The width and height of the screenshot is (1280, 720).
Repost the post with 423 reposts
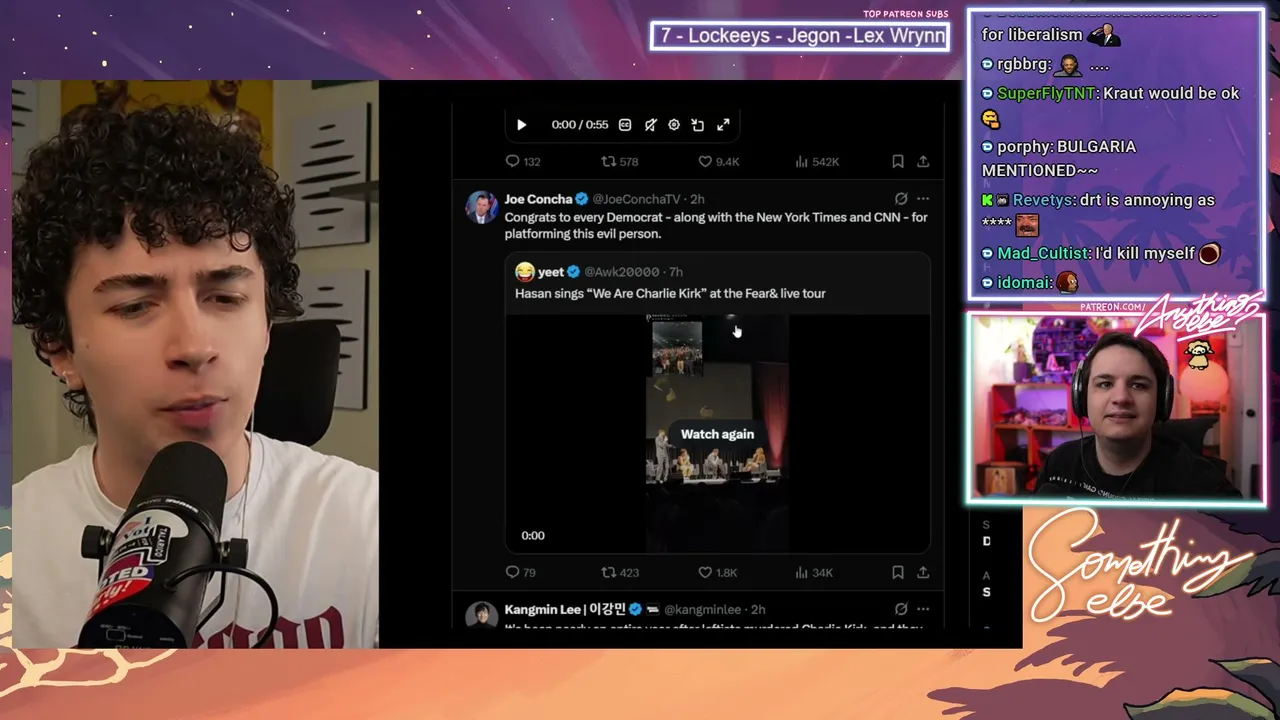pos(619,572)
